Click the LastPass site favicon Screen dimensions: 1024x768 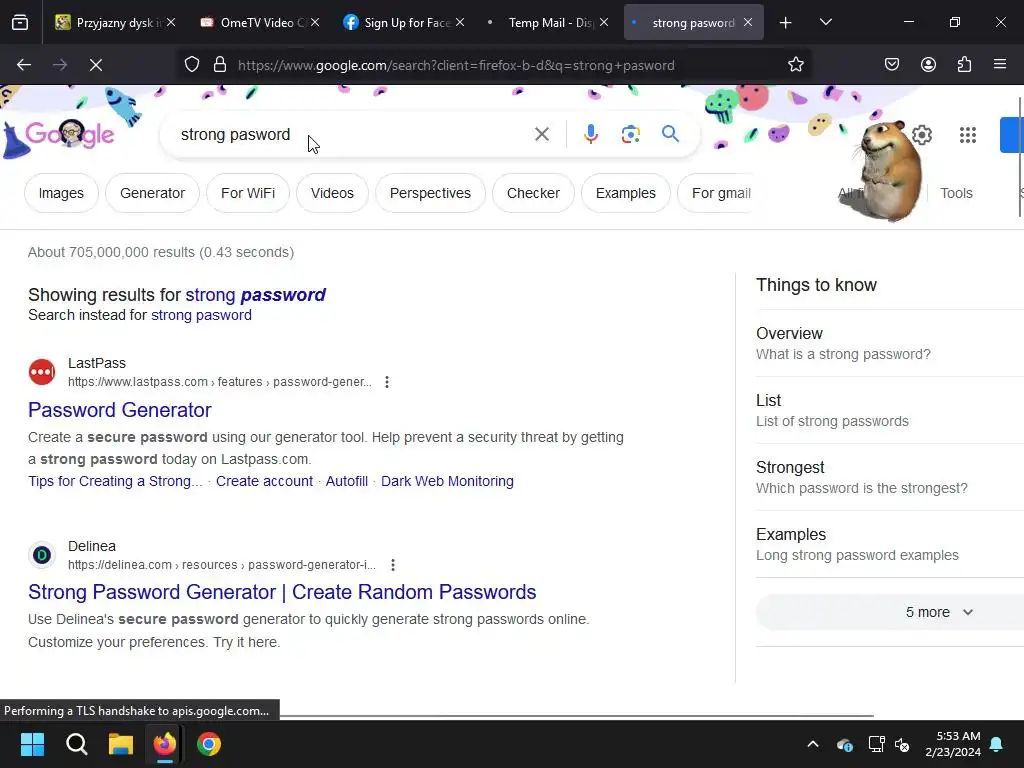(42, 372)
